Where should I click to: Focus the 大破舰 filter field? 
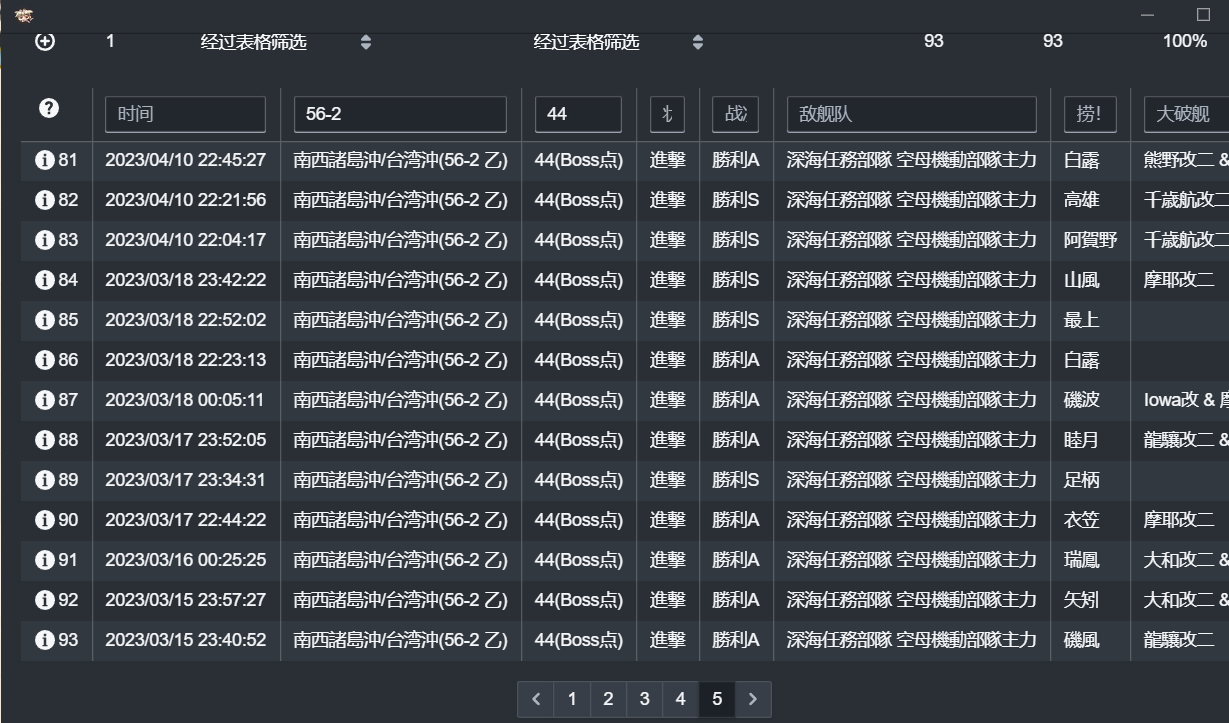tap(1185, 114)
